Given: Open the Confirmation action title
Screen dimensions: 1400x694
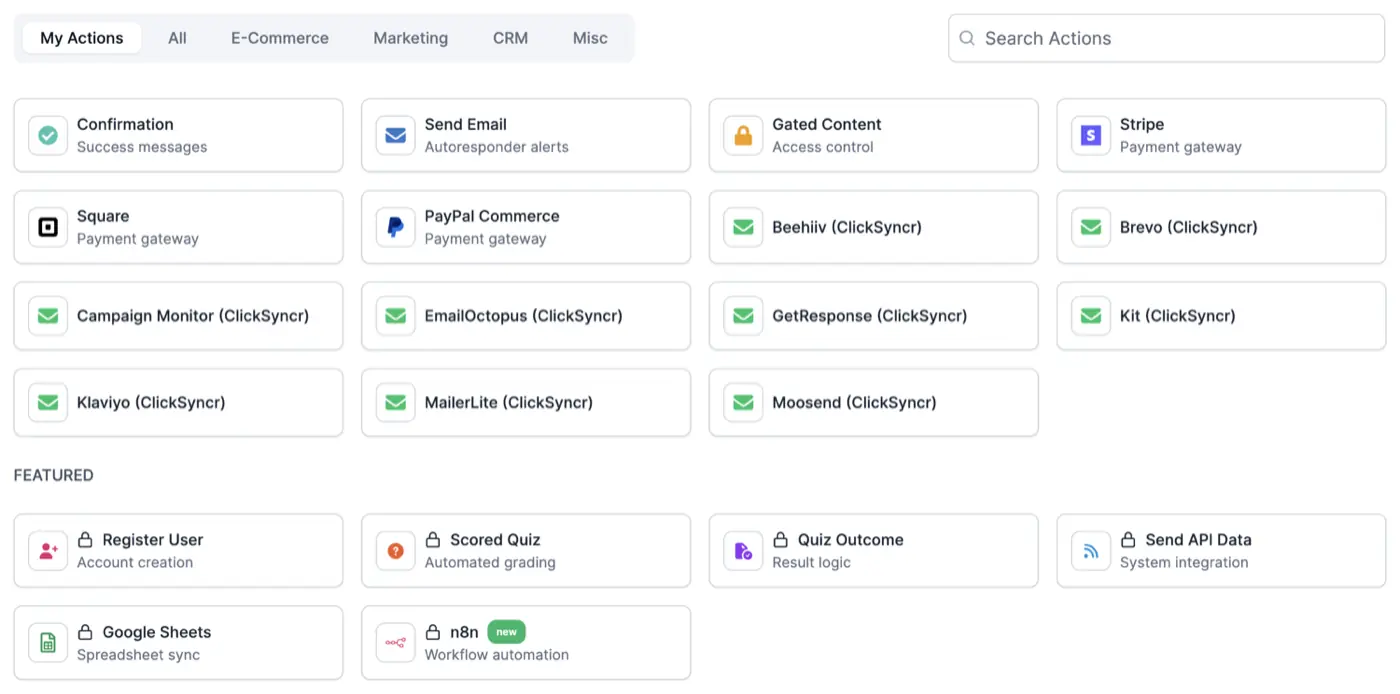Looking at the screenshot, I should point(125,124).
